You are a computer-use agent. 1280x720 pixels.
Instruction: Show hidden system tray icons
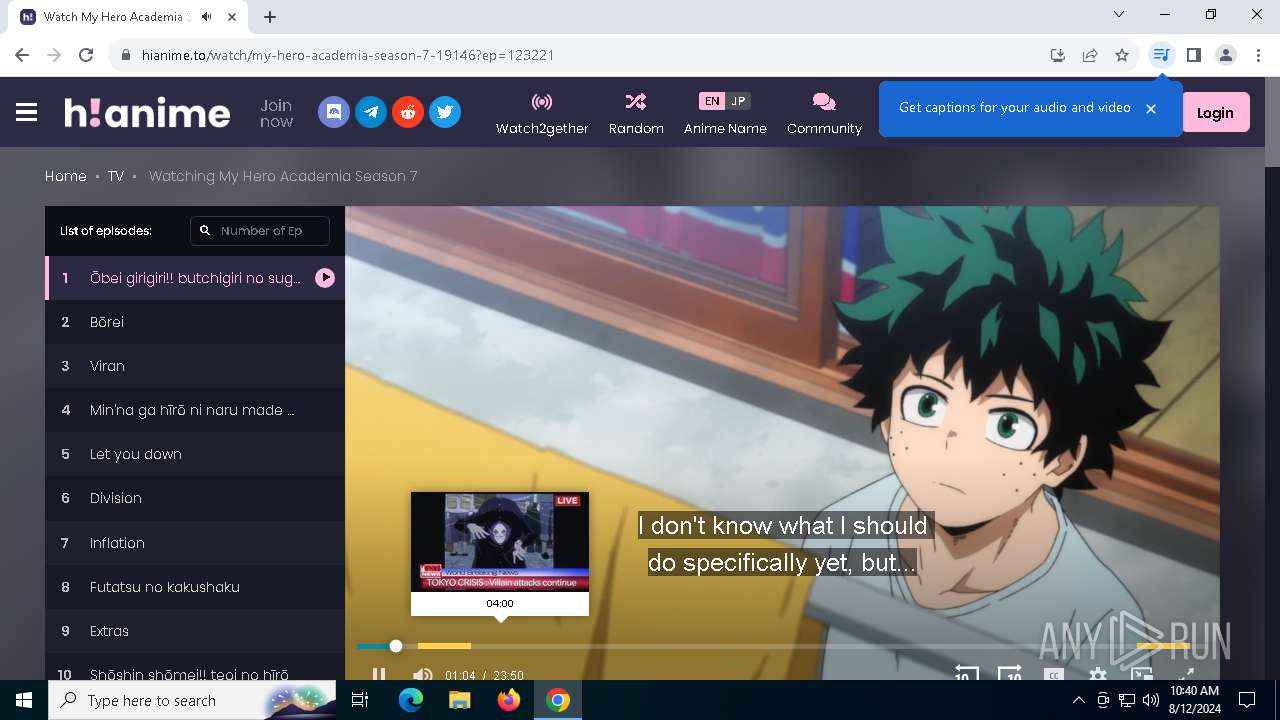pyautogui.click(x=1078, y=700)
